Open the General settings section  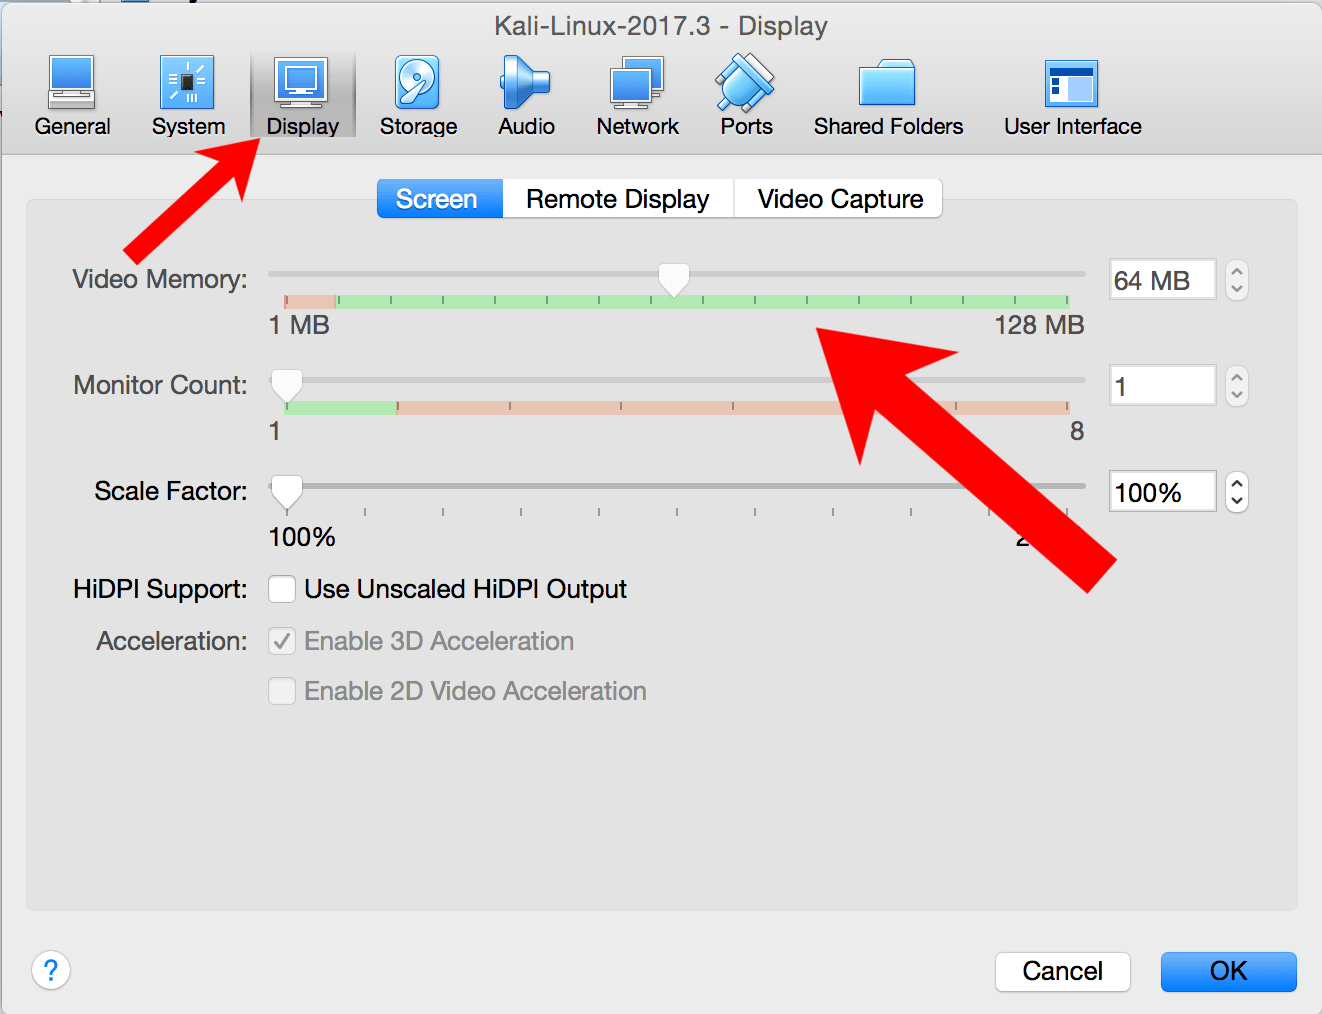[x=72, y=96]
